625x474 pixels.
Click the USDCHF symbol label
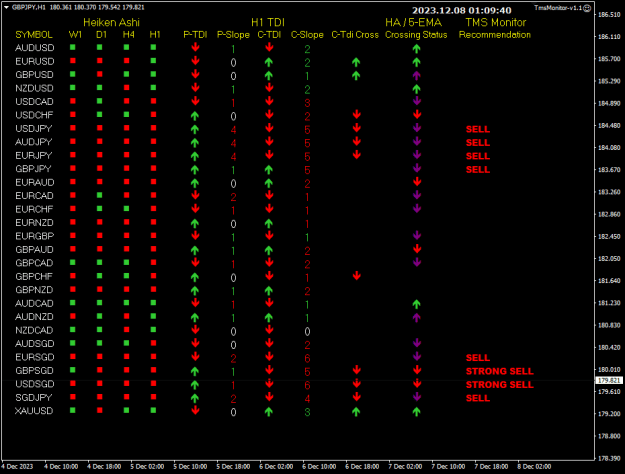pyautogui.click(x=34, y=115)
